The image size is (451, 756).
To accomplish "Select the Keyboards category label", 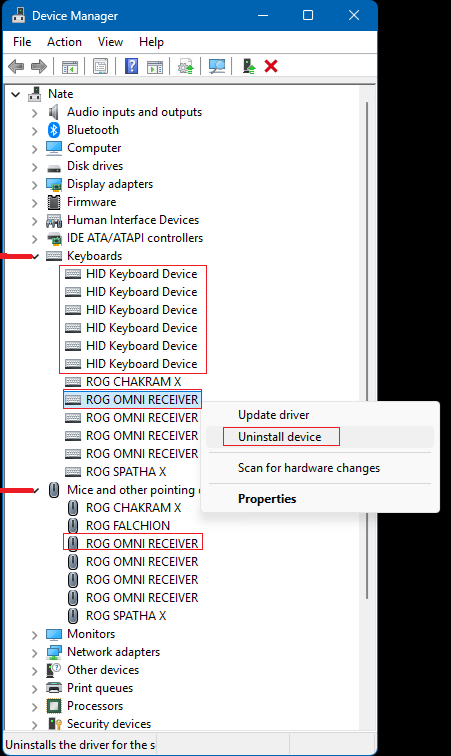I will [95, 256].
